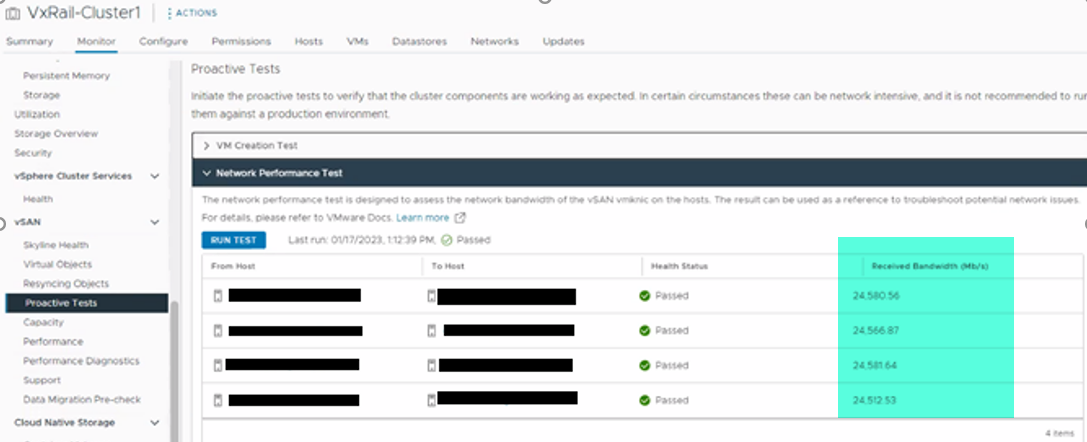Open Resyncing Objects
Screen dimensions: 1087x442
[66, 284]
